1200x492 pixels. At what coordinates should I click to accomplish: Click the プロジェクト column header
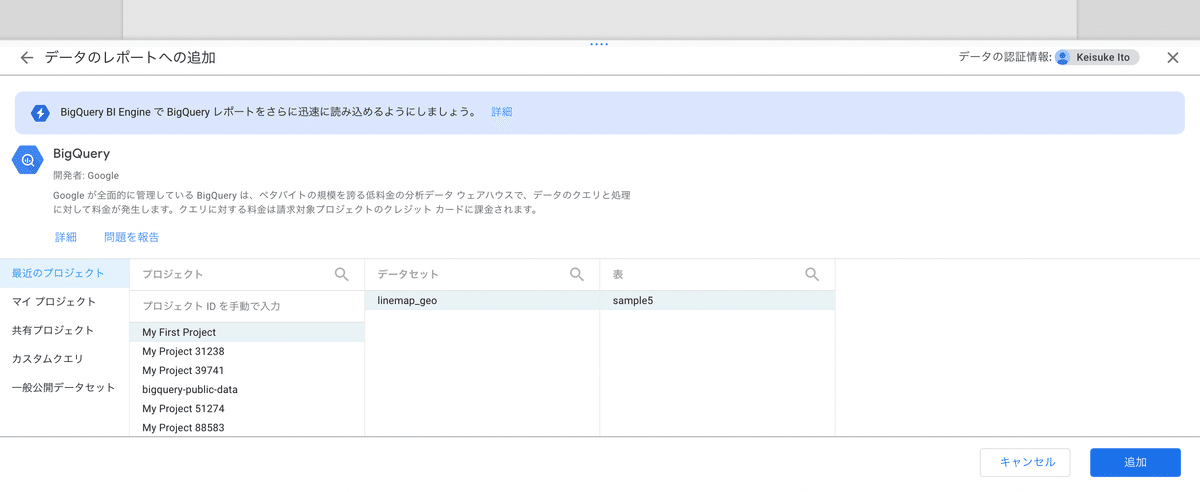coord(172,274)
